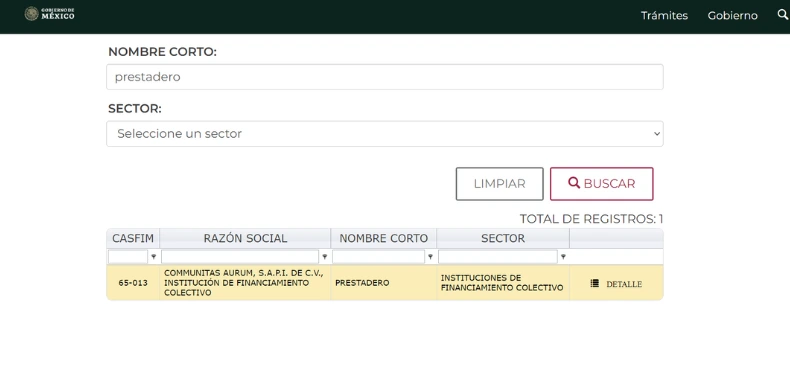Focus the CASFIM column filter box
Viewport: 790px width, 370px height.
point(128,257)
